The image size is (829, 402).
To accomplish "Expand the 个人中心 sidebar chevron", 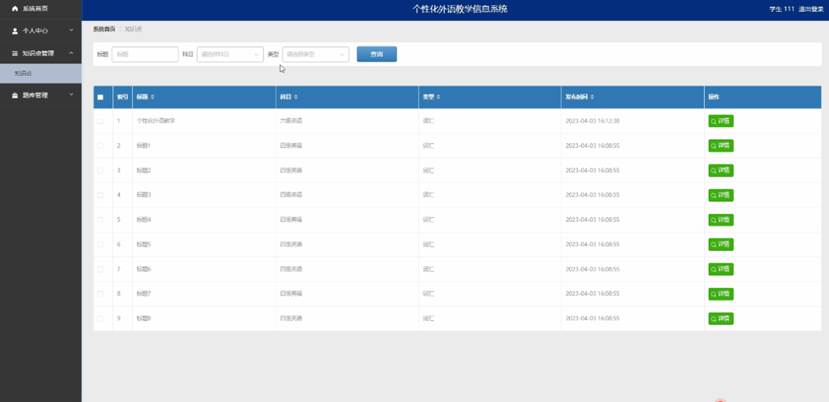I will [71, 31].
